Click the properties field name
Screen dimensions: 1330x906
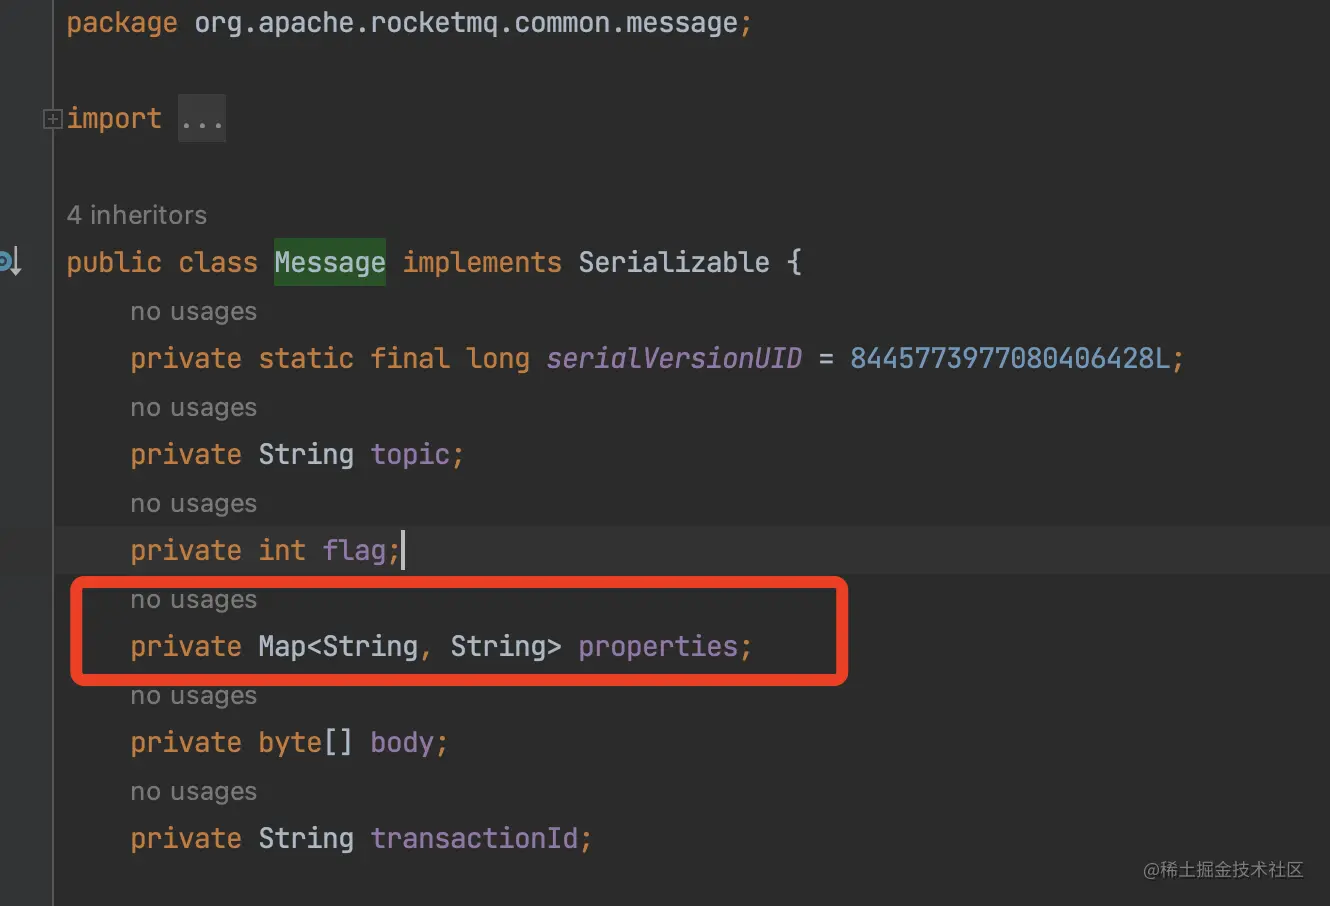(657, 646)
